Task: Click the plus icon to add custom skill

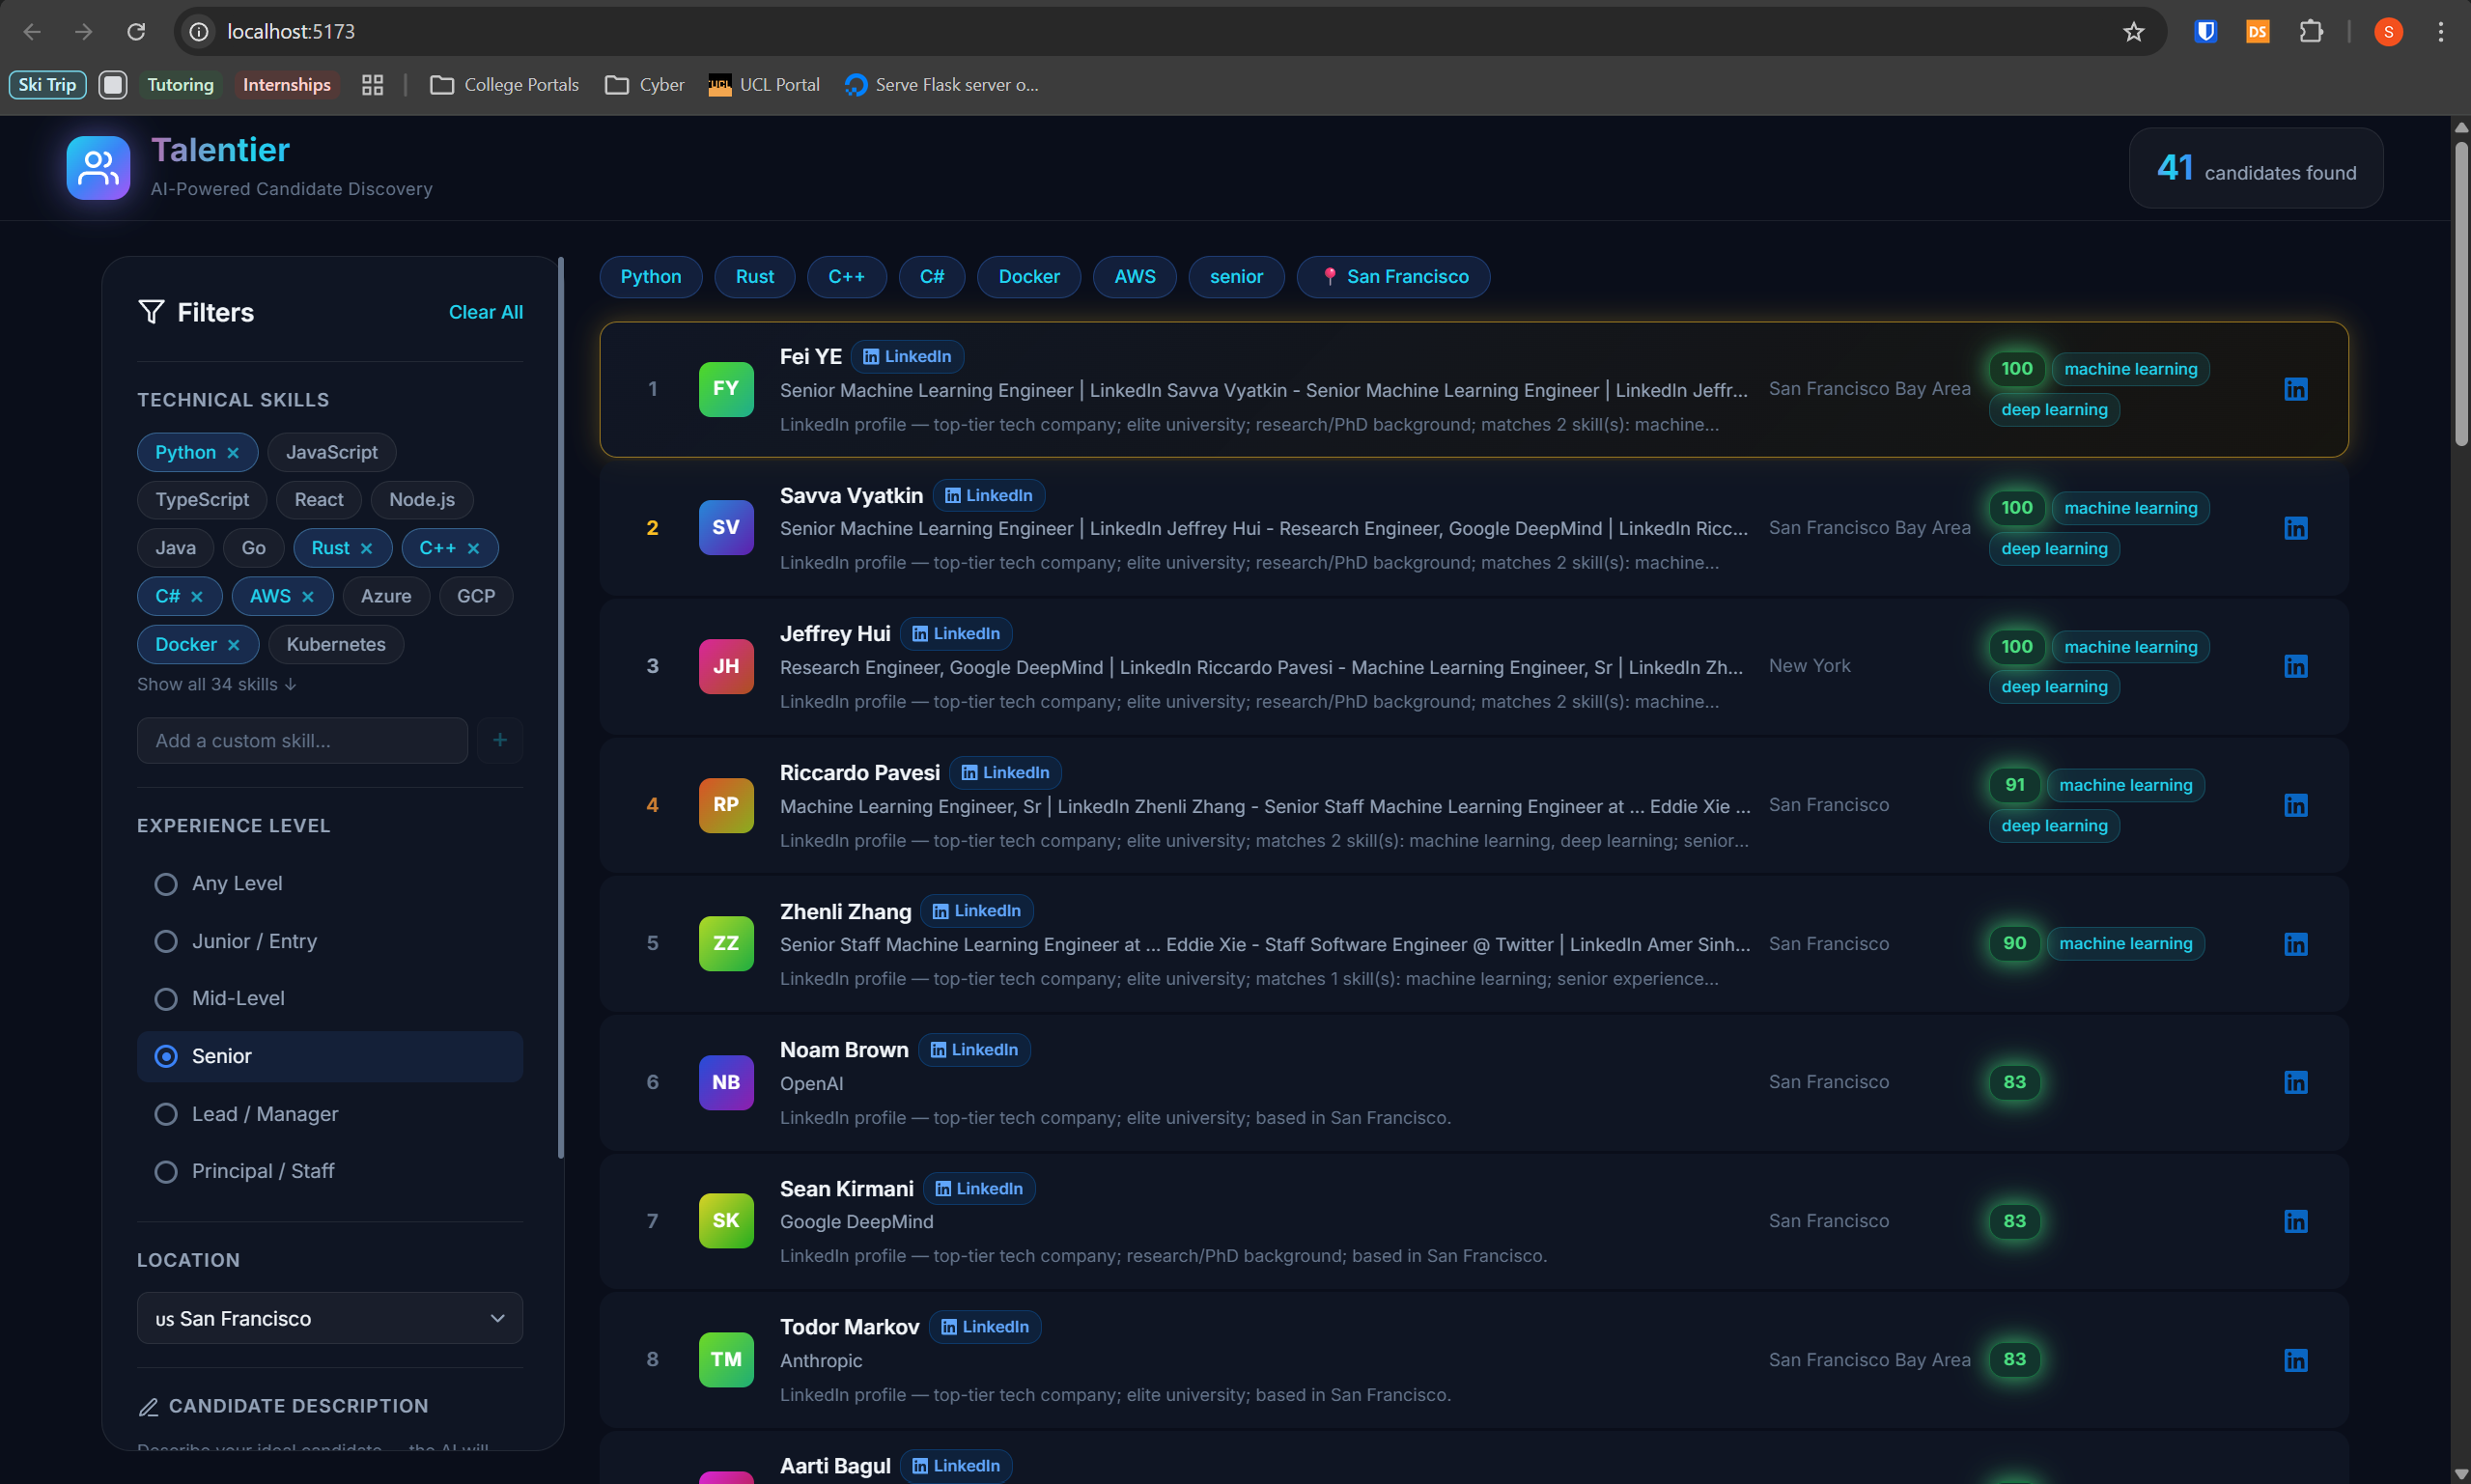Action: click(x=500, y=740)
